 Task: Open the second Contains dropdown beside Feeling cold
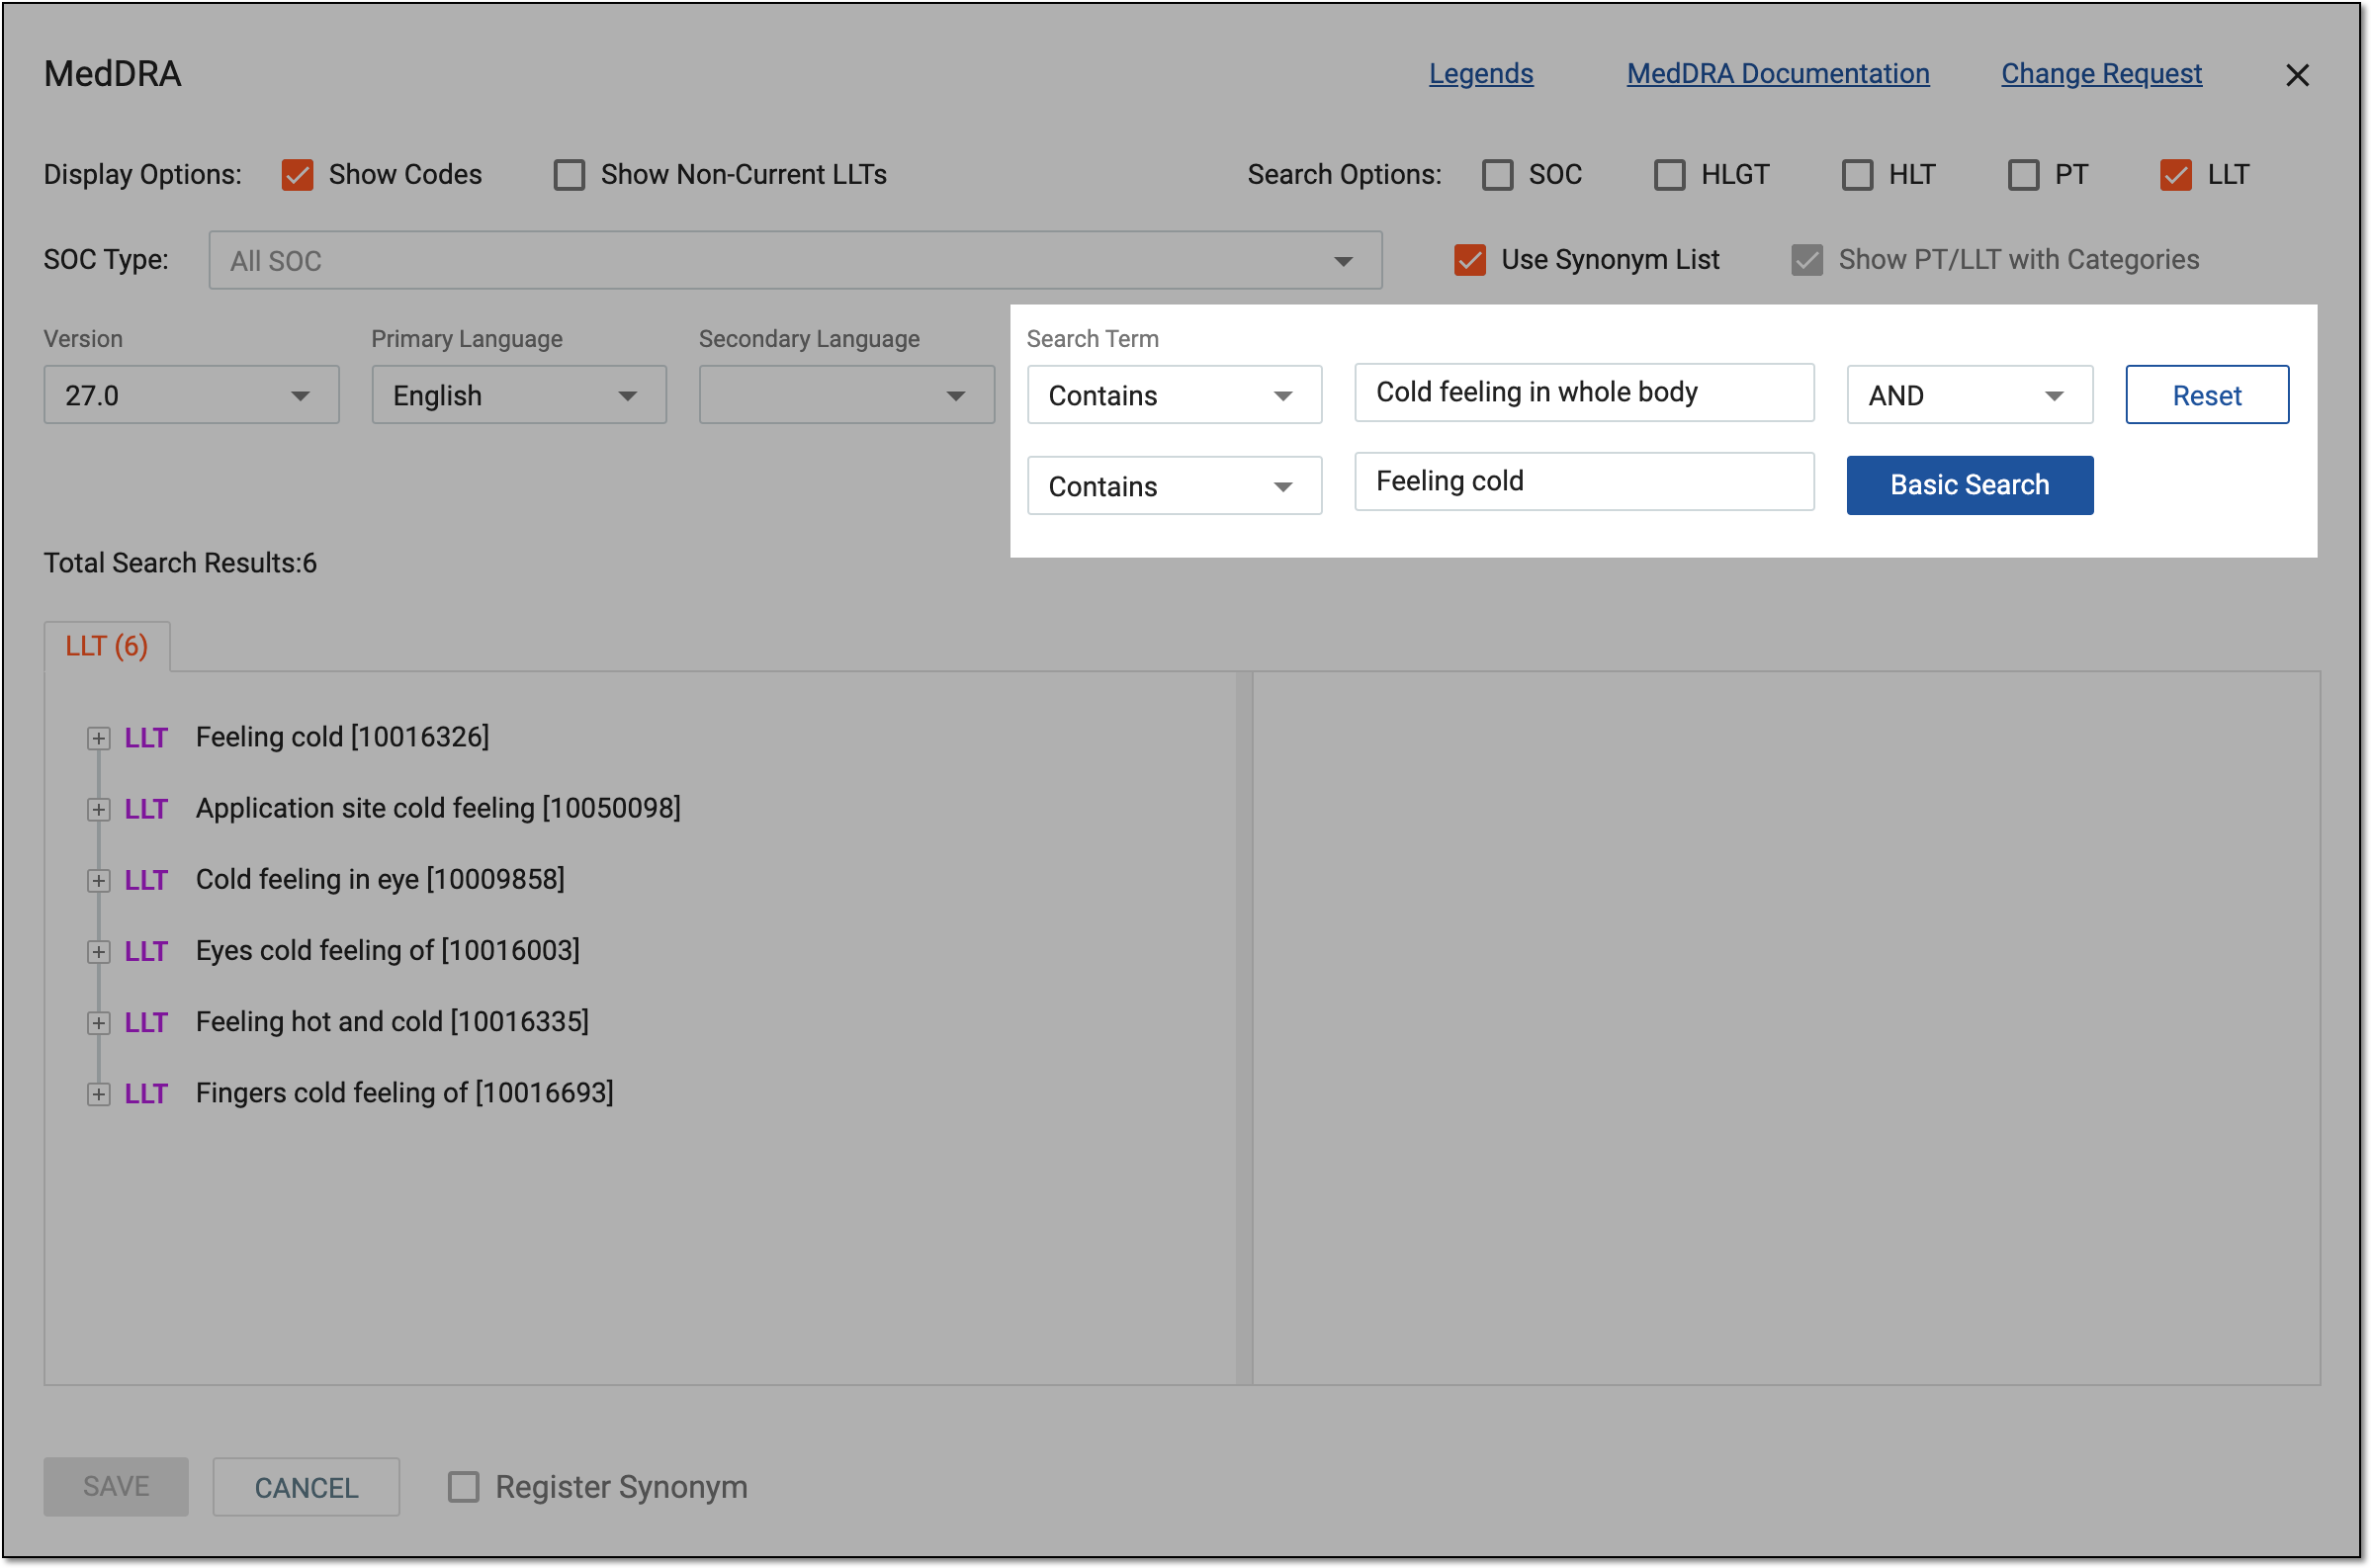(1174, 486)
